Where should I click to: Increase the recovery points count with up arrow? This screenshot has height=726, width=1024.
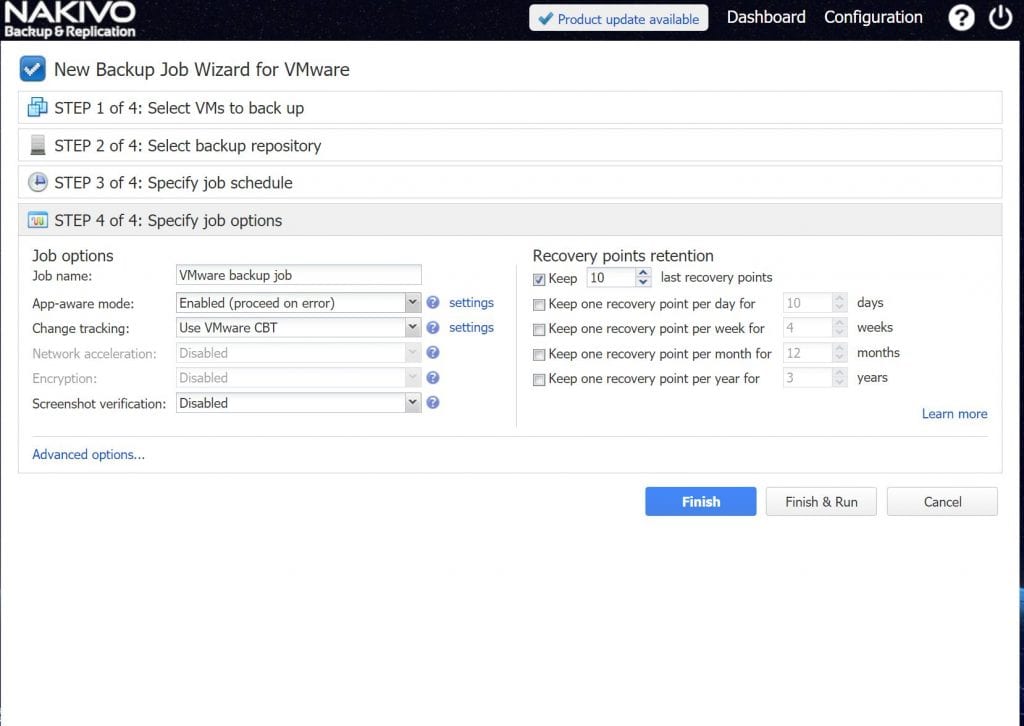coord(643,273)
